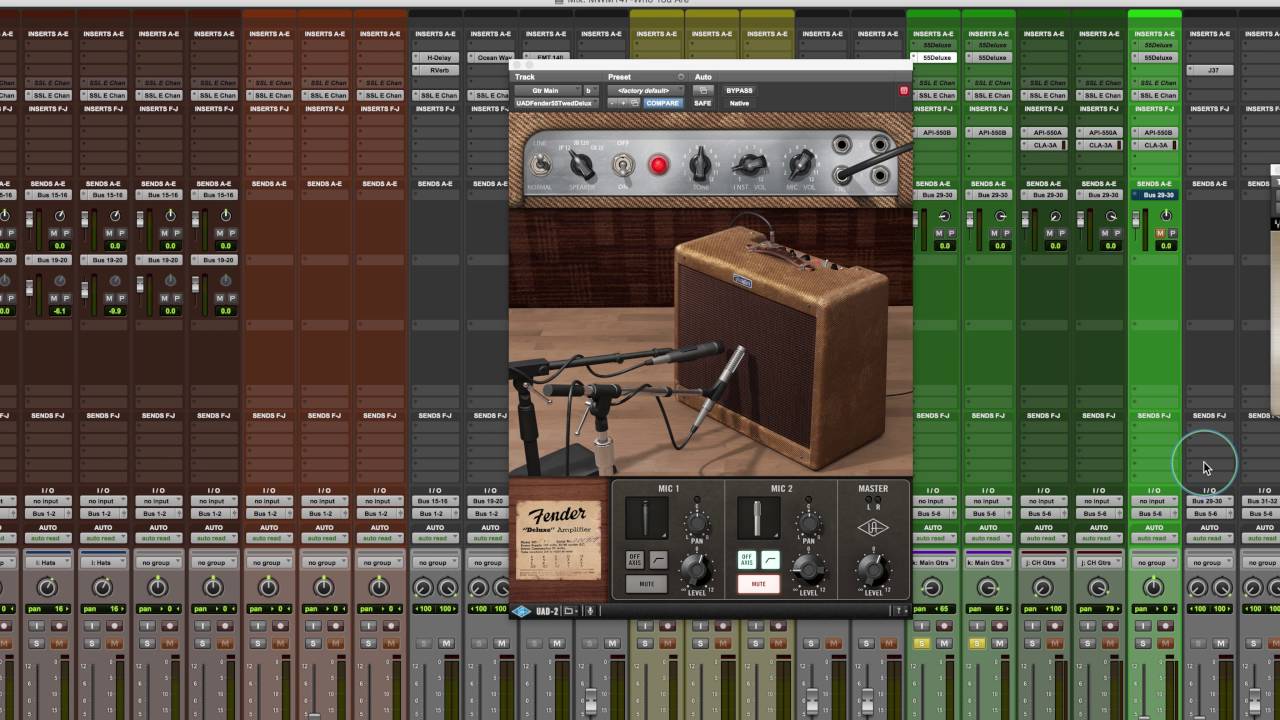The width and height of the screenshot is (1280, 720).
Task: Toggle automation SAFE button
Action: coord(703,103)
